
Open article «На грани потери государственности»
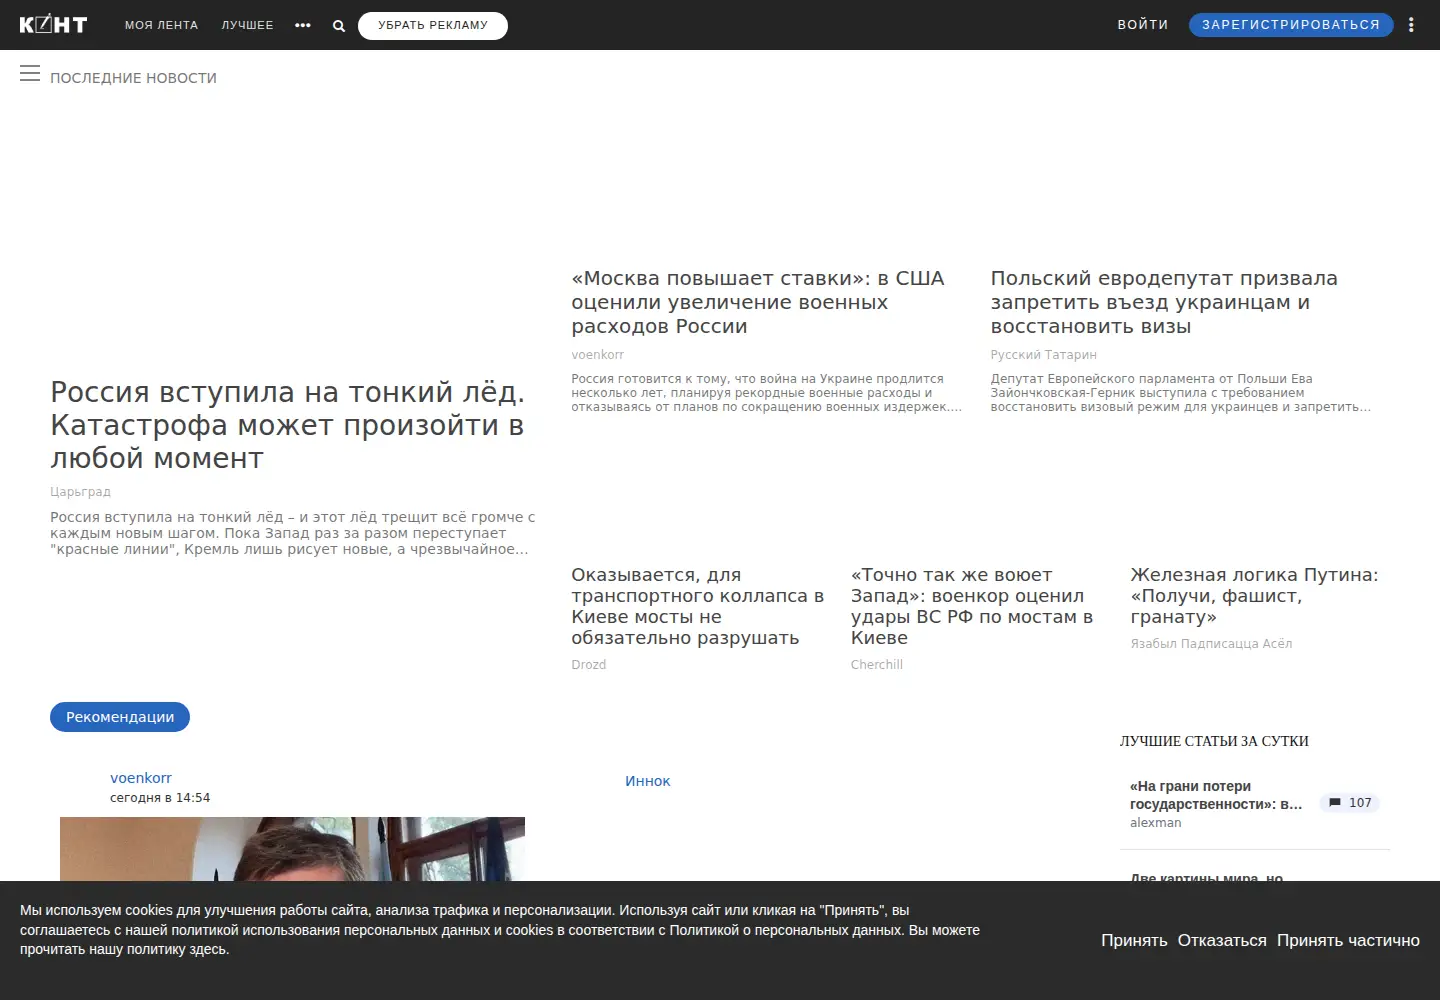tap(1216, 795)
